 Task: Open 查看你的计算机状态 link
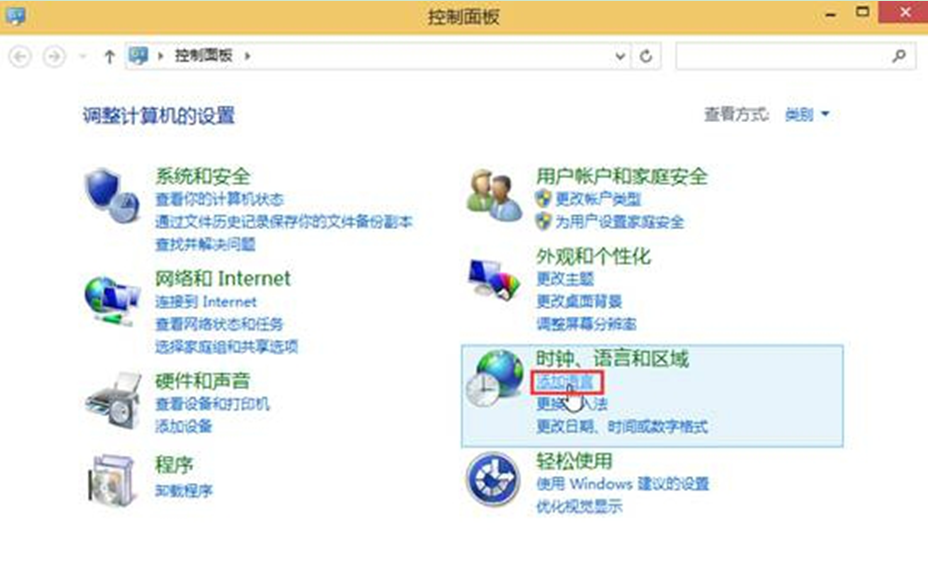219,199
